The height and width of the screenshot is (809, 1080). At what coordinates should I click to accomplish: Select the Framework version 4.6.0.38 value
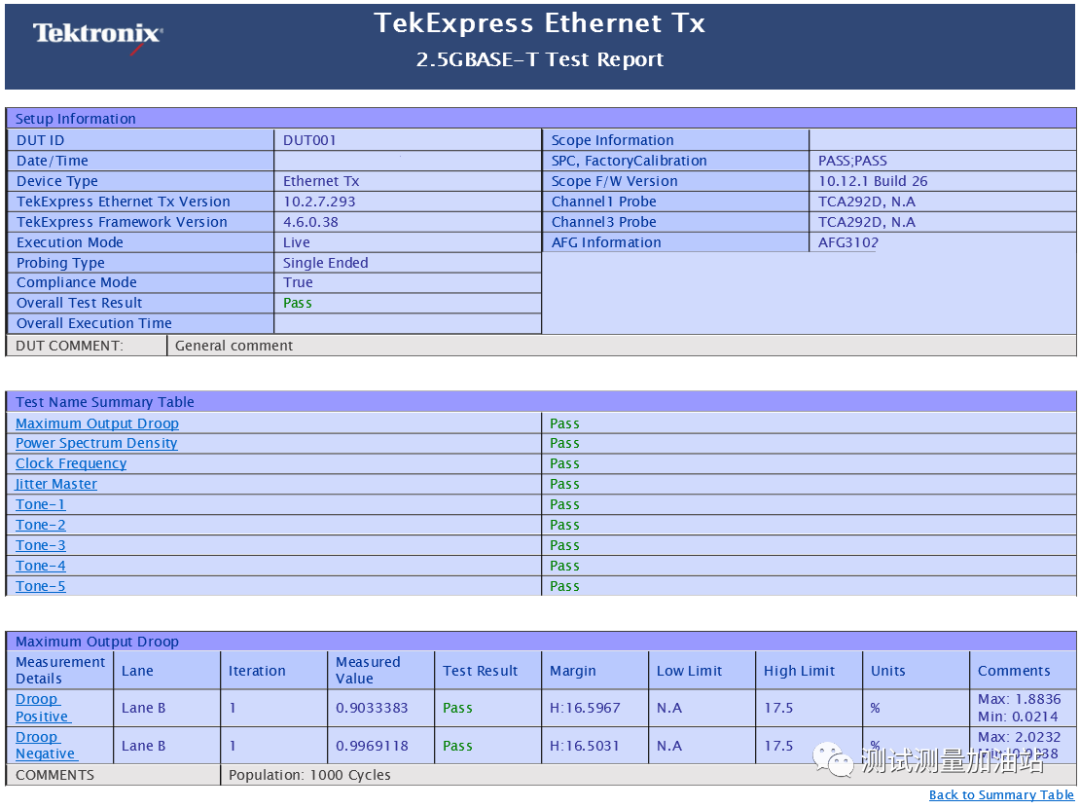click(311, 222)
